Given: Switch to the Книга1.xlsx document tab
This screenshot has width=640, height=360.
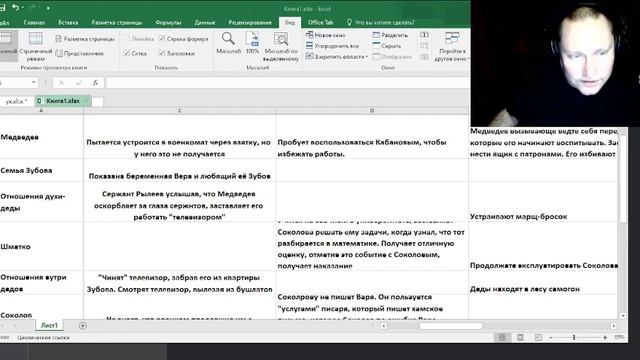Looking at the screenshot, I should 63,101.
